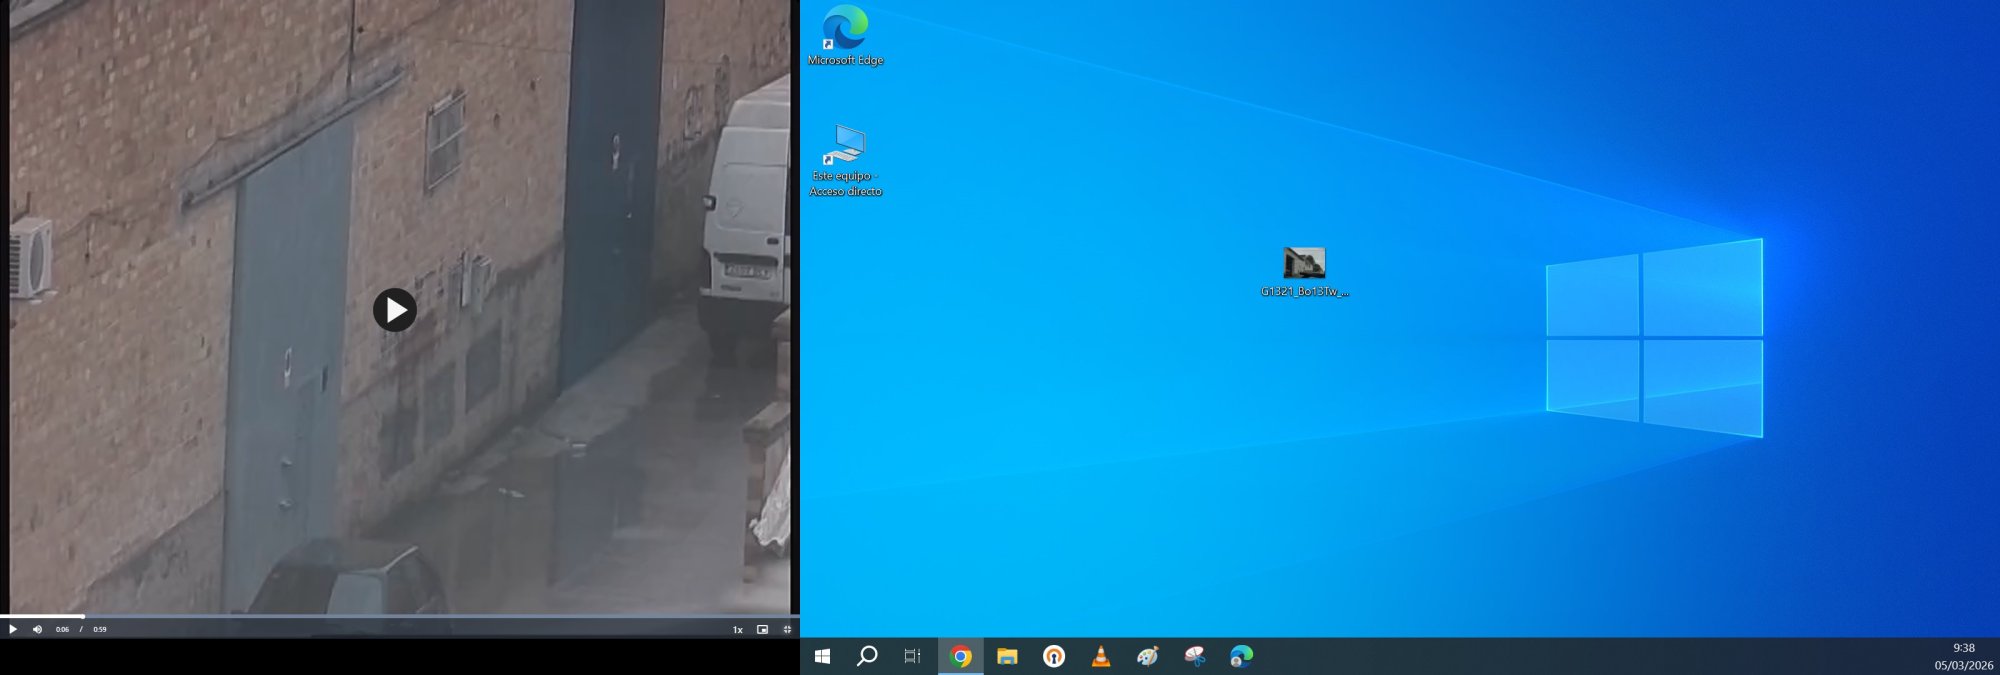This screenshot has width=2000, height=675.
Task: Mute the video with the speaker icon
Action: click(37, 629)
